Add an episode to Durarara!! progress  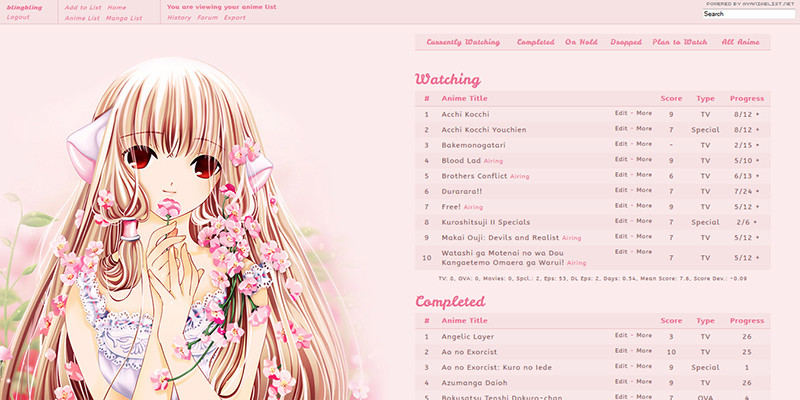[x=757, y=191]
